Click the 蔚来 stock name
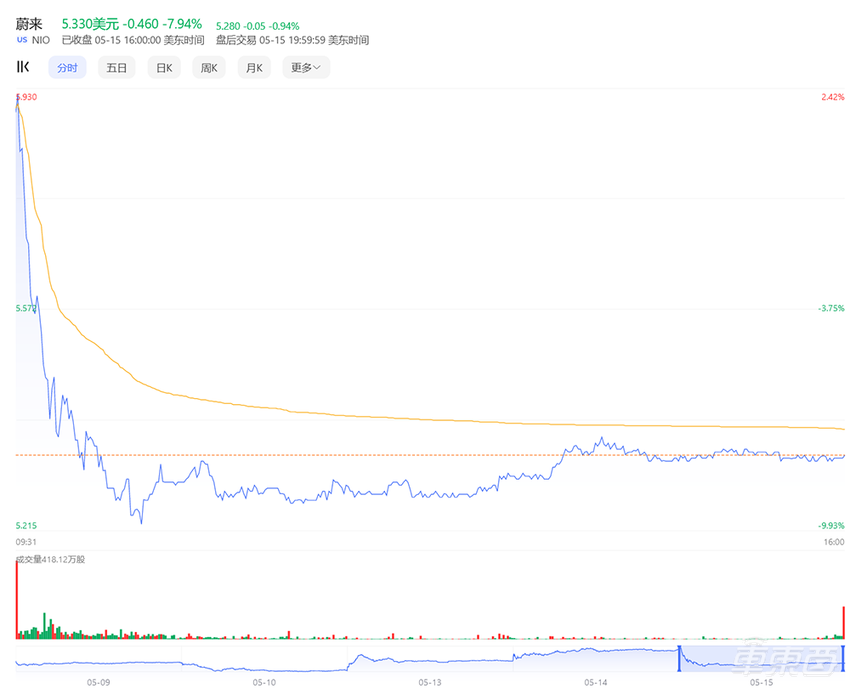 (28, 23)
